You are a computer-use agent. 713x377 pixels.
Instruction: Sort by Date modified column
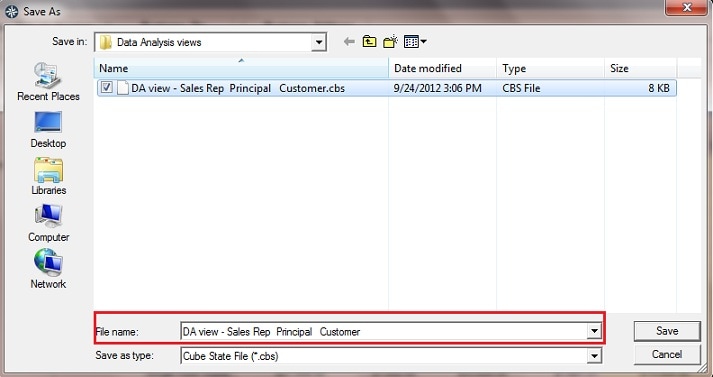click(x=442, y=68)
